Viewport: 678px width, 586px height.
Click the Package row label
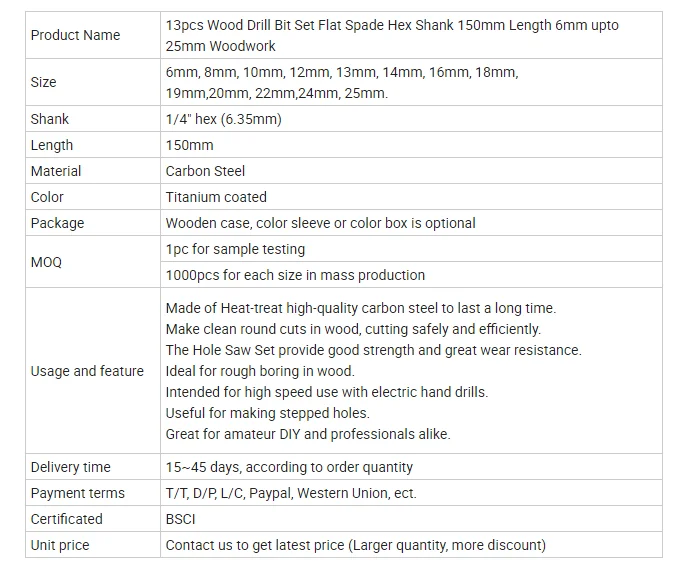tap(57, 223)
